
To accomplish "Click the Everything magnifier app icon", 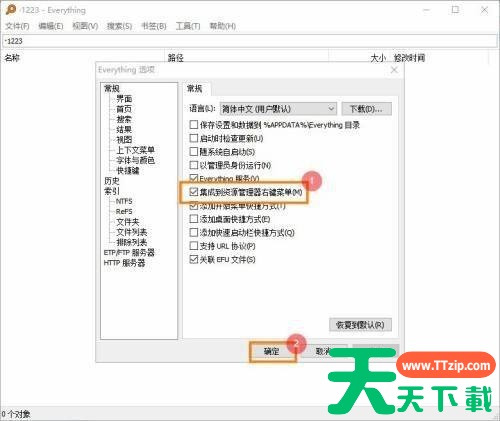I will [x=11, y=10].
